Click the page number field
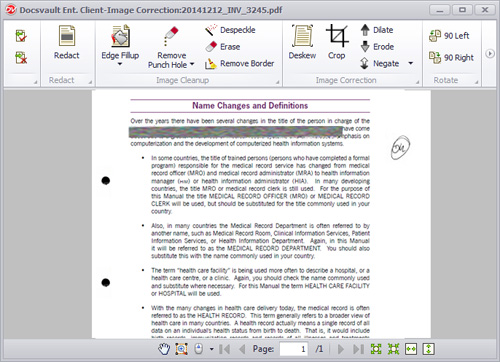The width and height of the screenshot is (500, 362). (x=294, y=349)
